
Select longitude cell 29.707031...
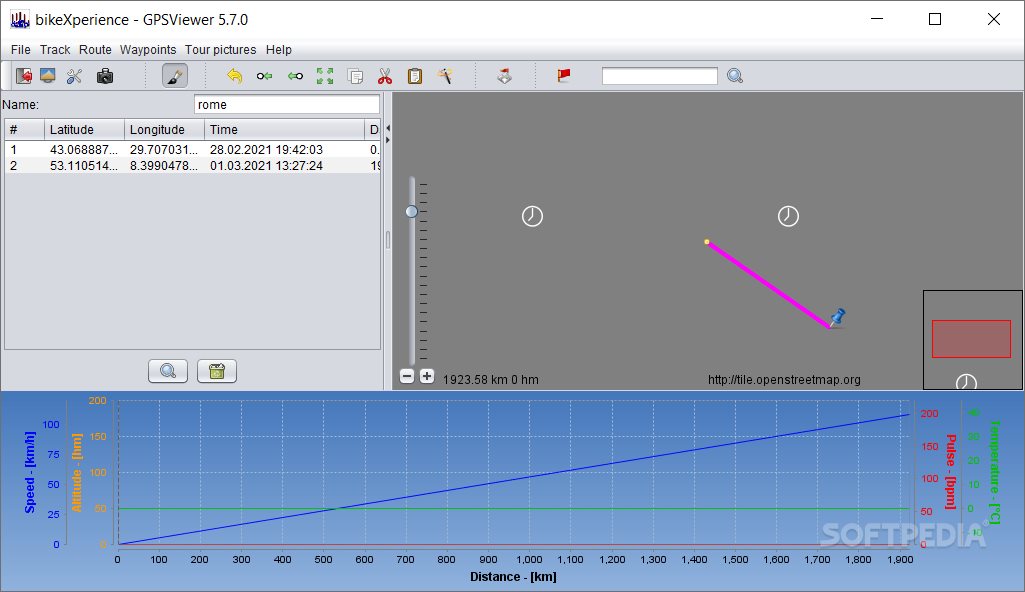pyautogui.click(x=165, y=150)
